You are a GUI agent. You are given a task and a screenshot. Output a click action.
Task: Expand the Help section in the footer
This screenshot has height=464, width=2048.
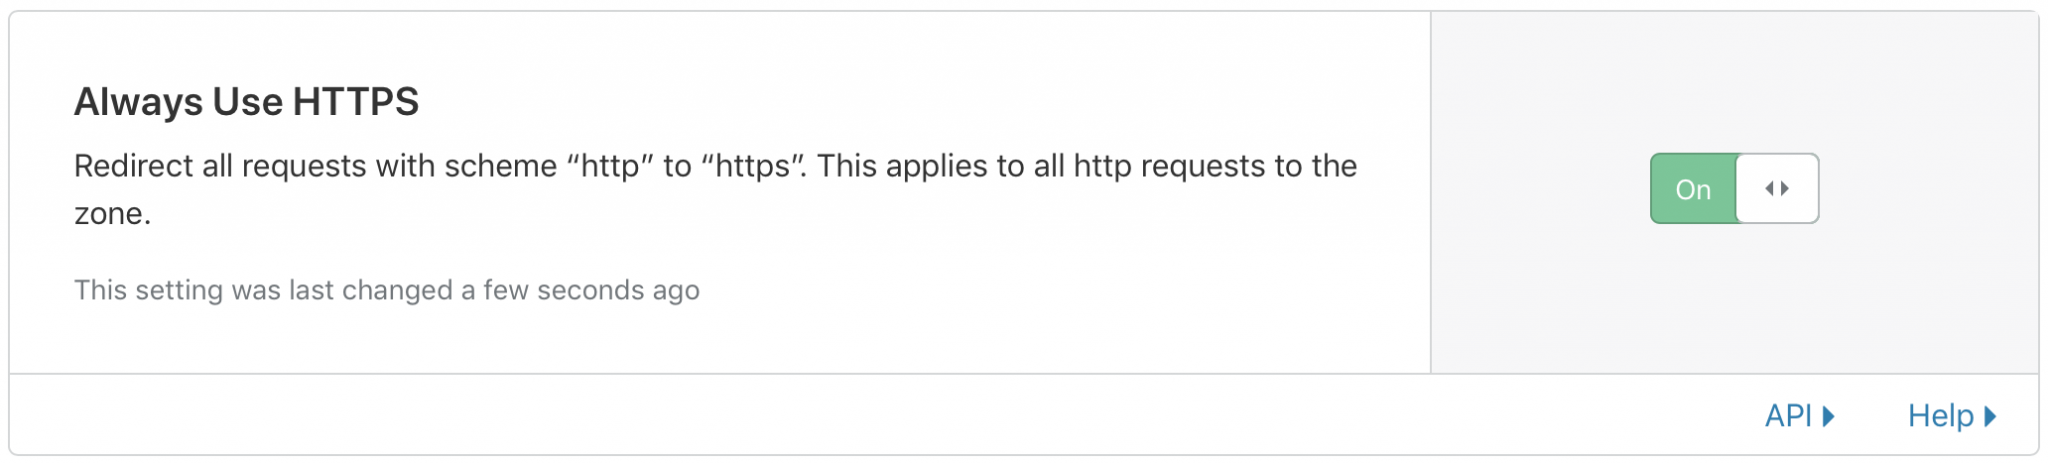(1951, 415)
